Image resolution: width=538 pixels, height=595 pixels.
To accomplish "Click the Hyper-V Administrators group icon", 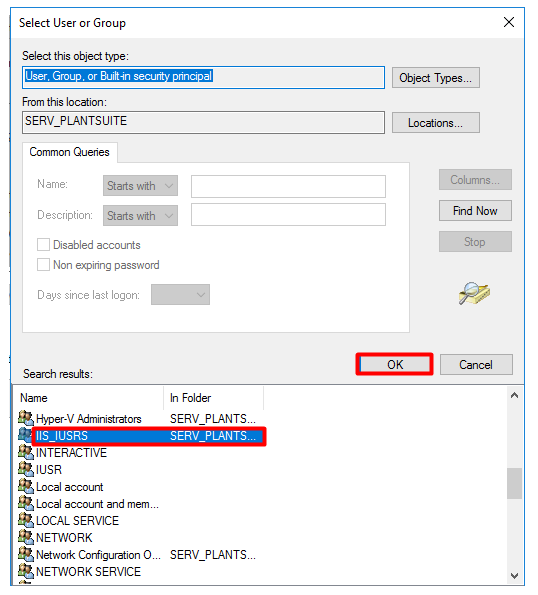I will tap(26, 418).
